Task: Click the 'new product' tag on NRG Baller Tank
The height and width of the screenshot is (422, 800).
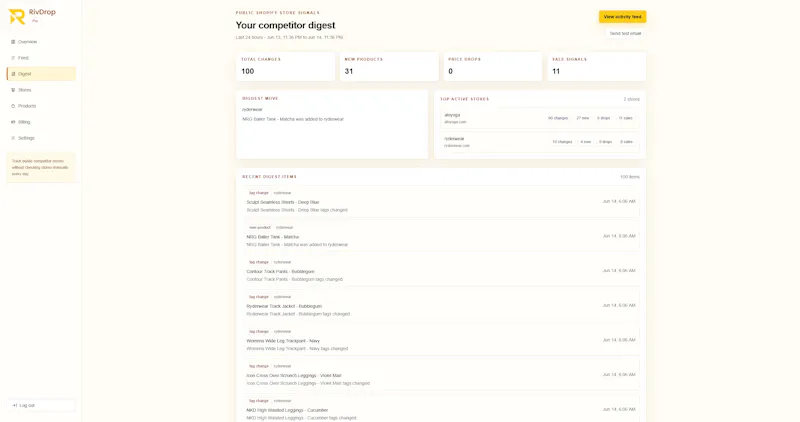Action: point(260,228)
